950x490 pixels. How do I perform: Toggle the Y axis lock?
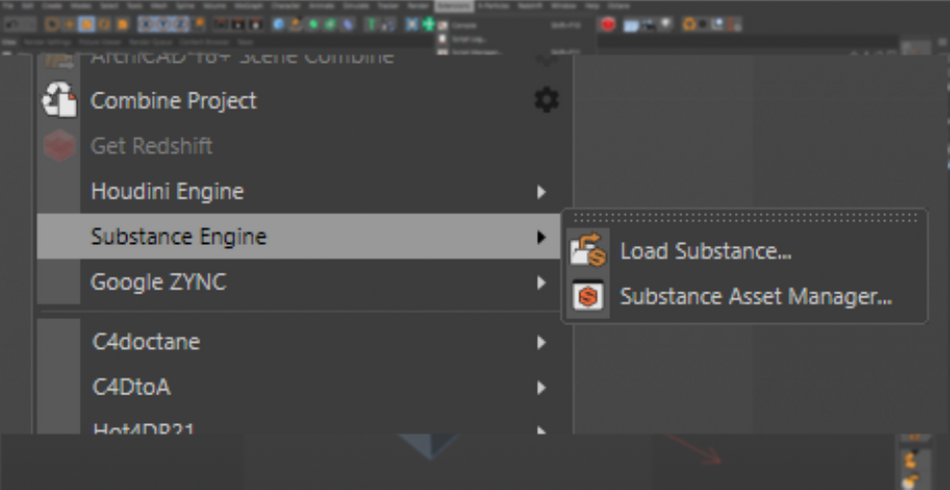(x=164, y=24)
